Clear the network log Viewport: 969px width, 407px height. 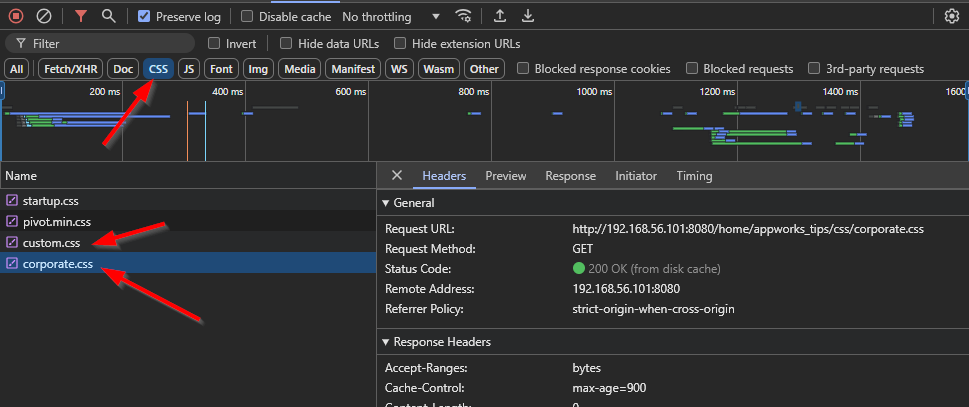44,16
